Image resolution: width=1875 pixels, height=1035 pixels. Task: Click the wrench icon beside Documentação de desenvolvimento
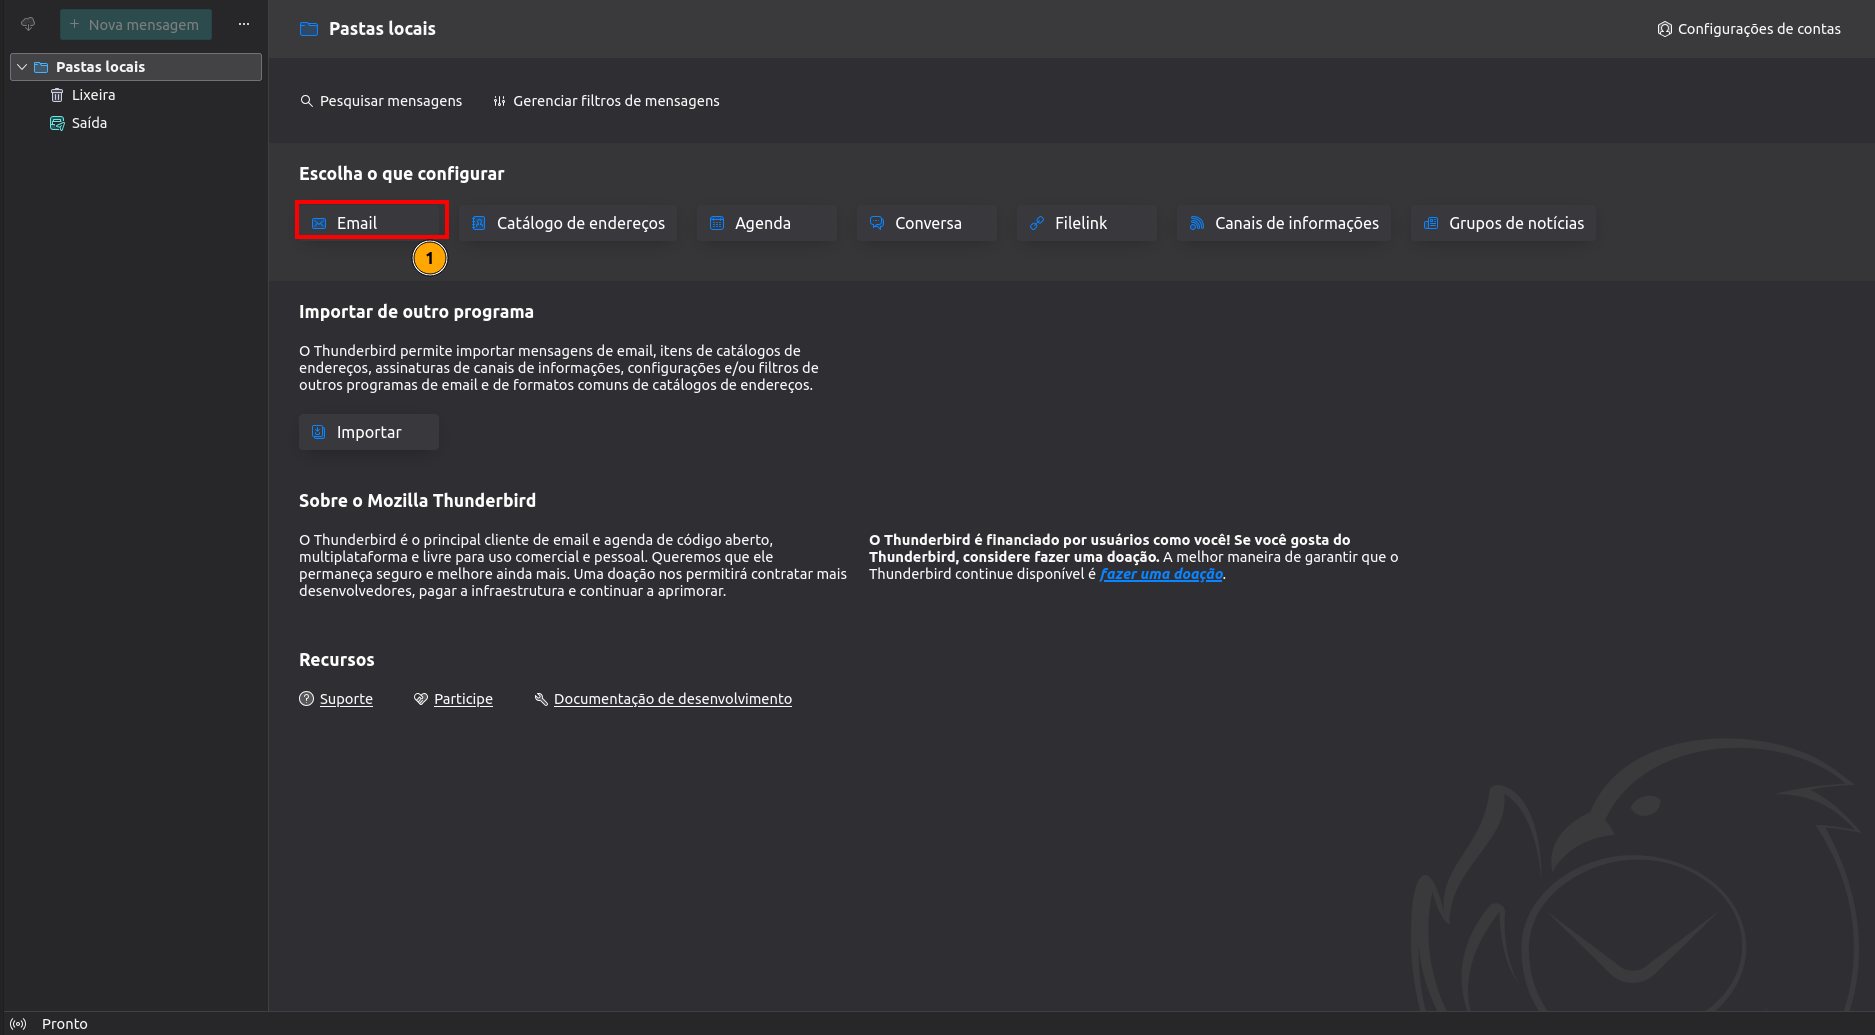point(541,699)
